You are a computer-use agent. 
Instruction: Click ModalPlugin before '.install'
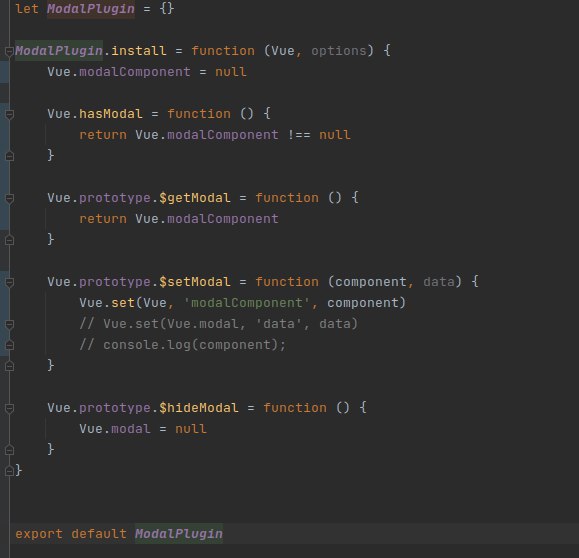pyautogui.click(x=59, y=51)
